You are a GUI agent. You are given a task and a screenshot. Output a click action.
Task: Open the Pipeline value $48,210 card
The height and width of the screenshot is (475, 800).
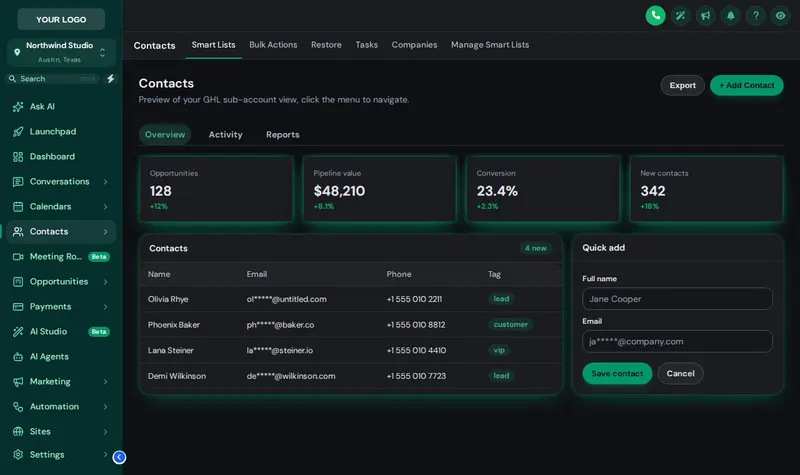(x=380, y=189)
